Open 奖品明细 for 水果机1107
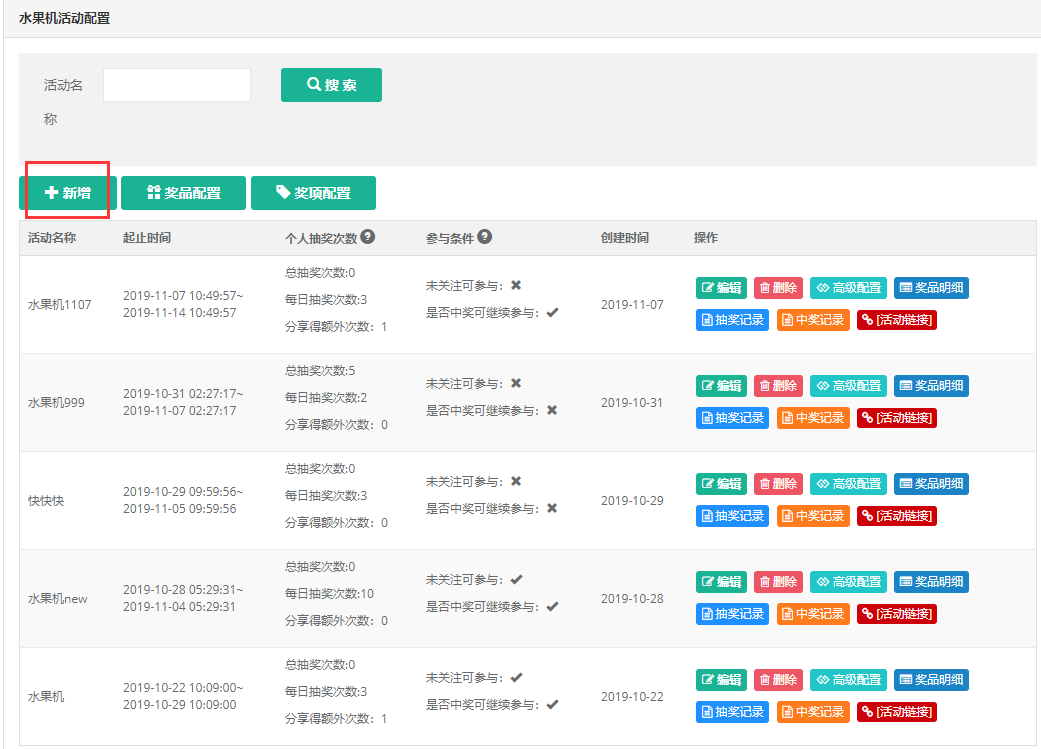This screenshot has width=1041, height=749. [931, 288]
